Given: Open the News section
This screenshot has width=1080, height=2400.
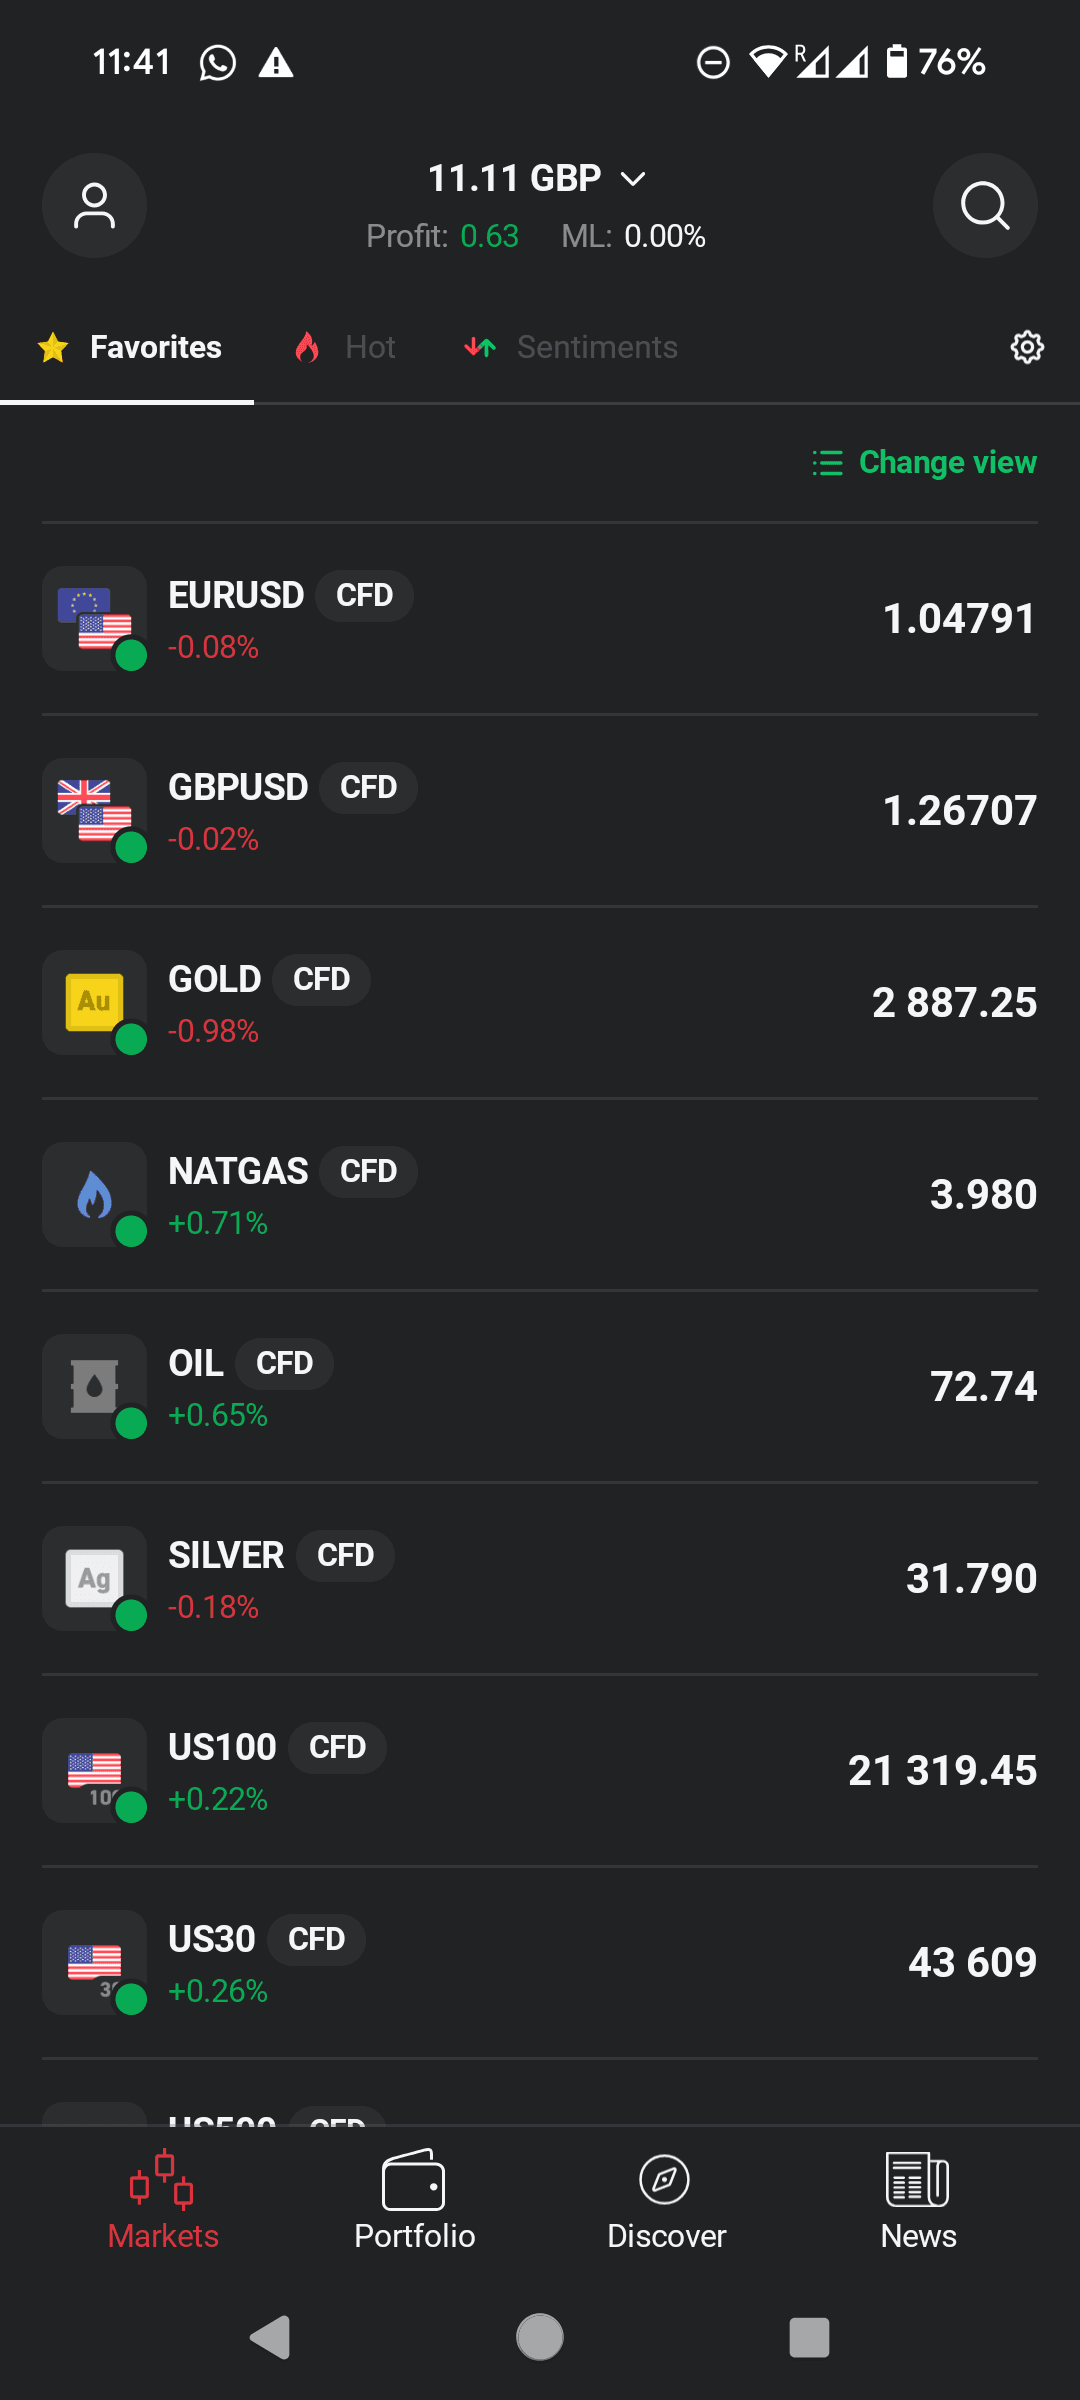Looking at the screenshot, I should point(918,2200).
